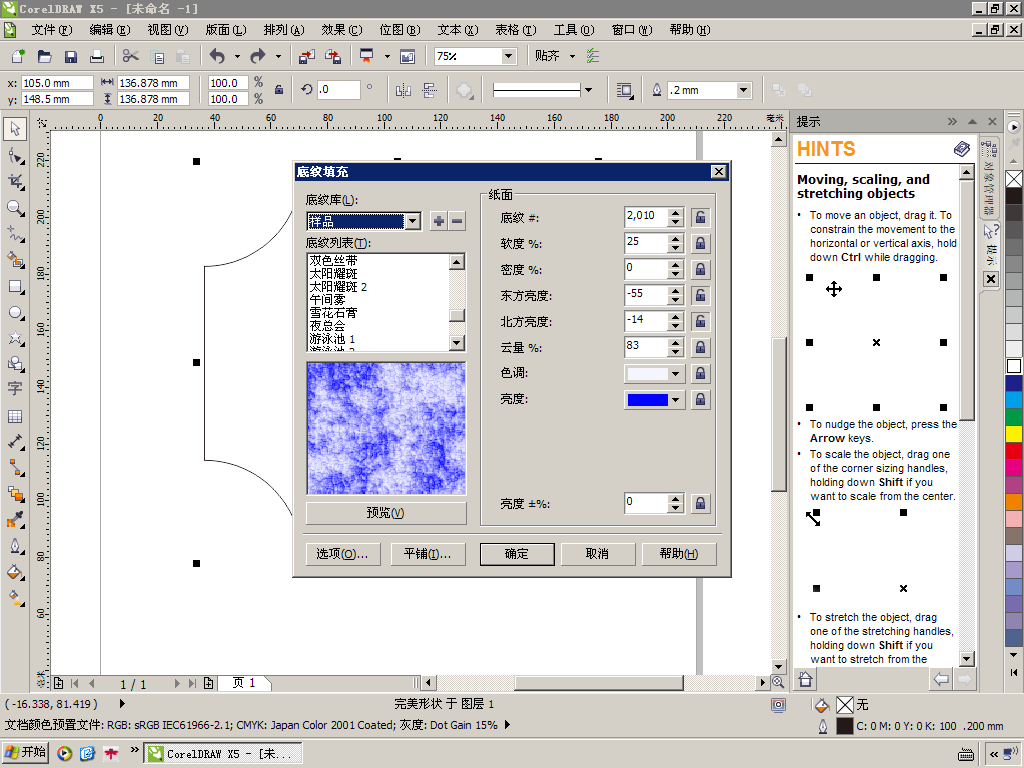Select the Zoom tool in toolbox
Image resolution: width=1024 pixels, height=768 pixels.
[15, 208]
